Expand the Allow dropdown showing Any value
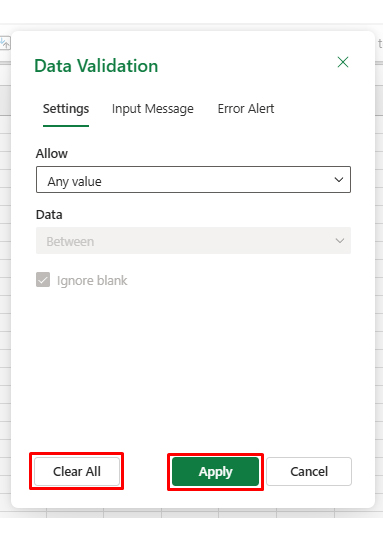 193,180
